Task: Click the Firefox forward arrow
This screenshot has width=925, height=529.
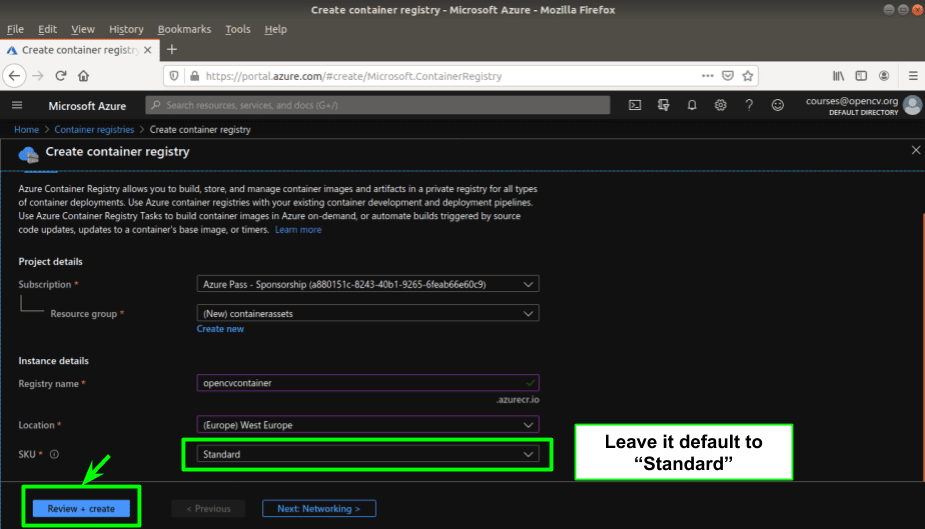Action: click(x=38, y=75)
